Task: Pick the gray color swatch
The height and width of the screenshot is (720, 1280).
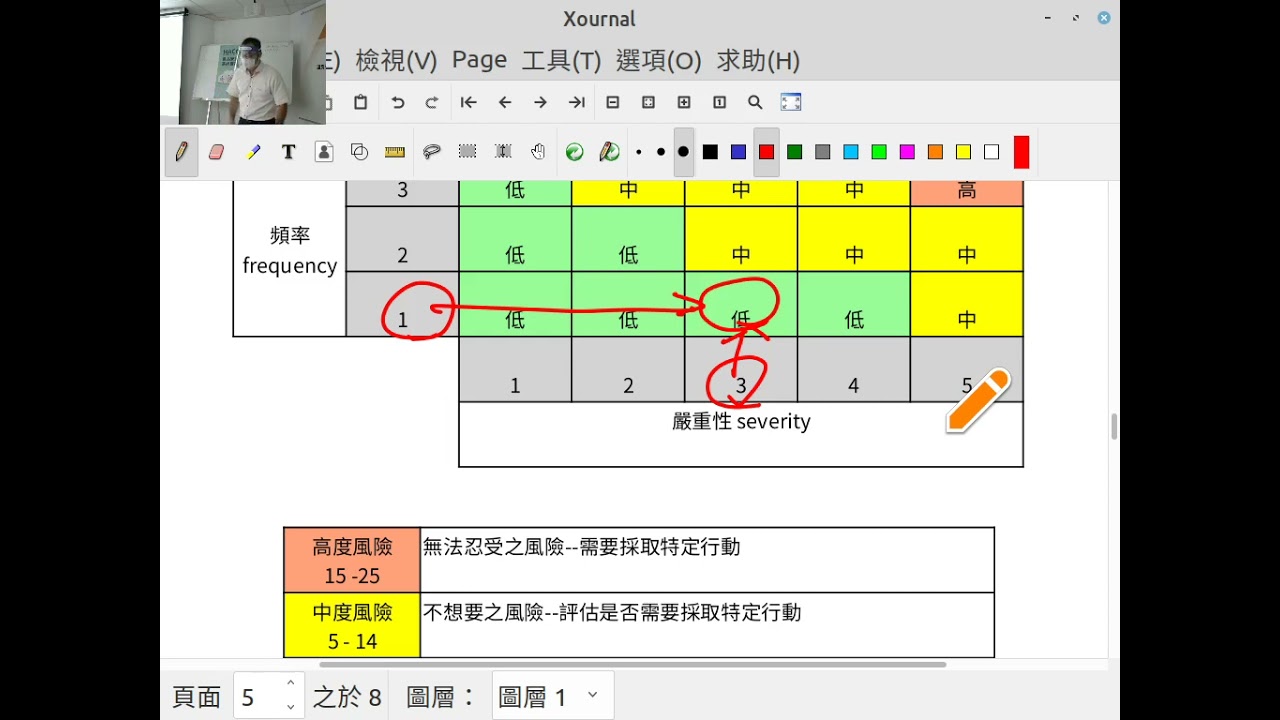Action: pos(823,152)
